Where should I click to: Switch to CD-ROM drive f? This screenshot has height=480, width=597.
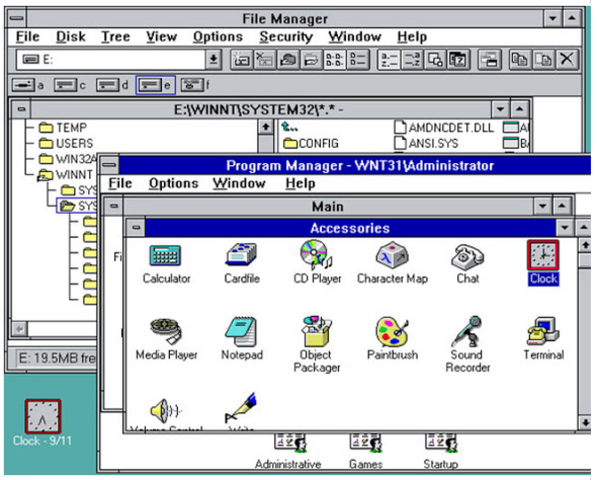[x=195, y=85]
